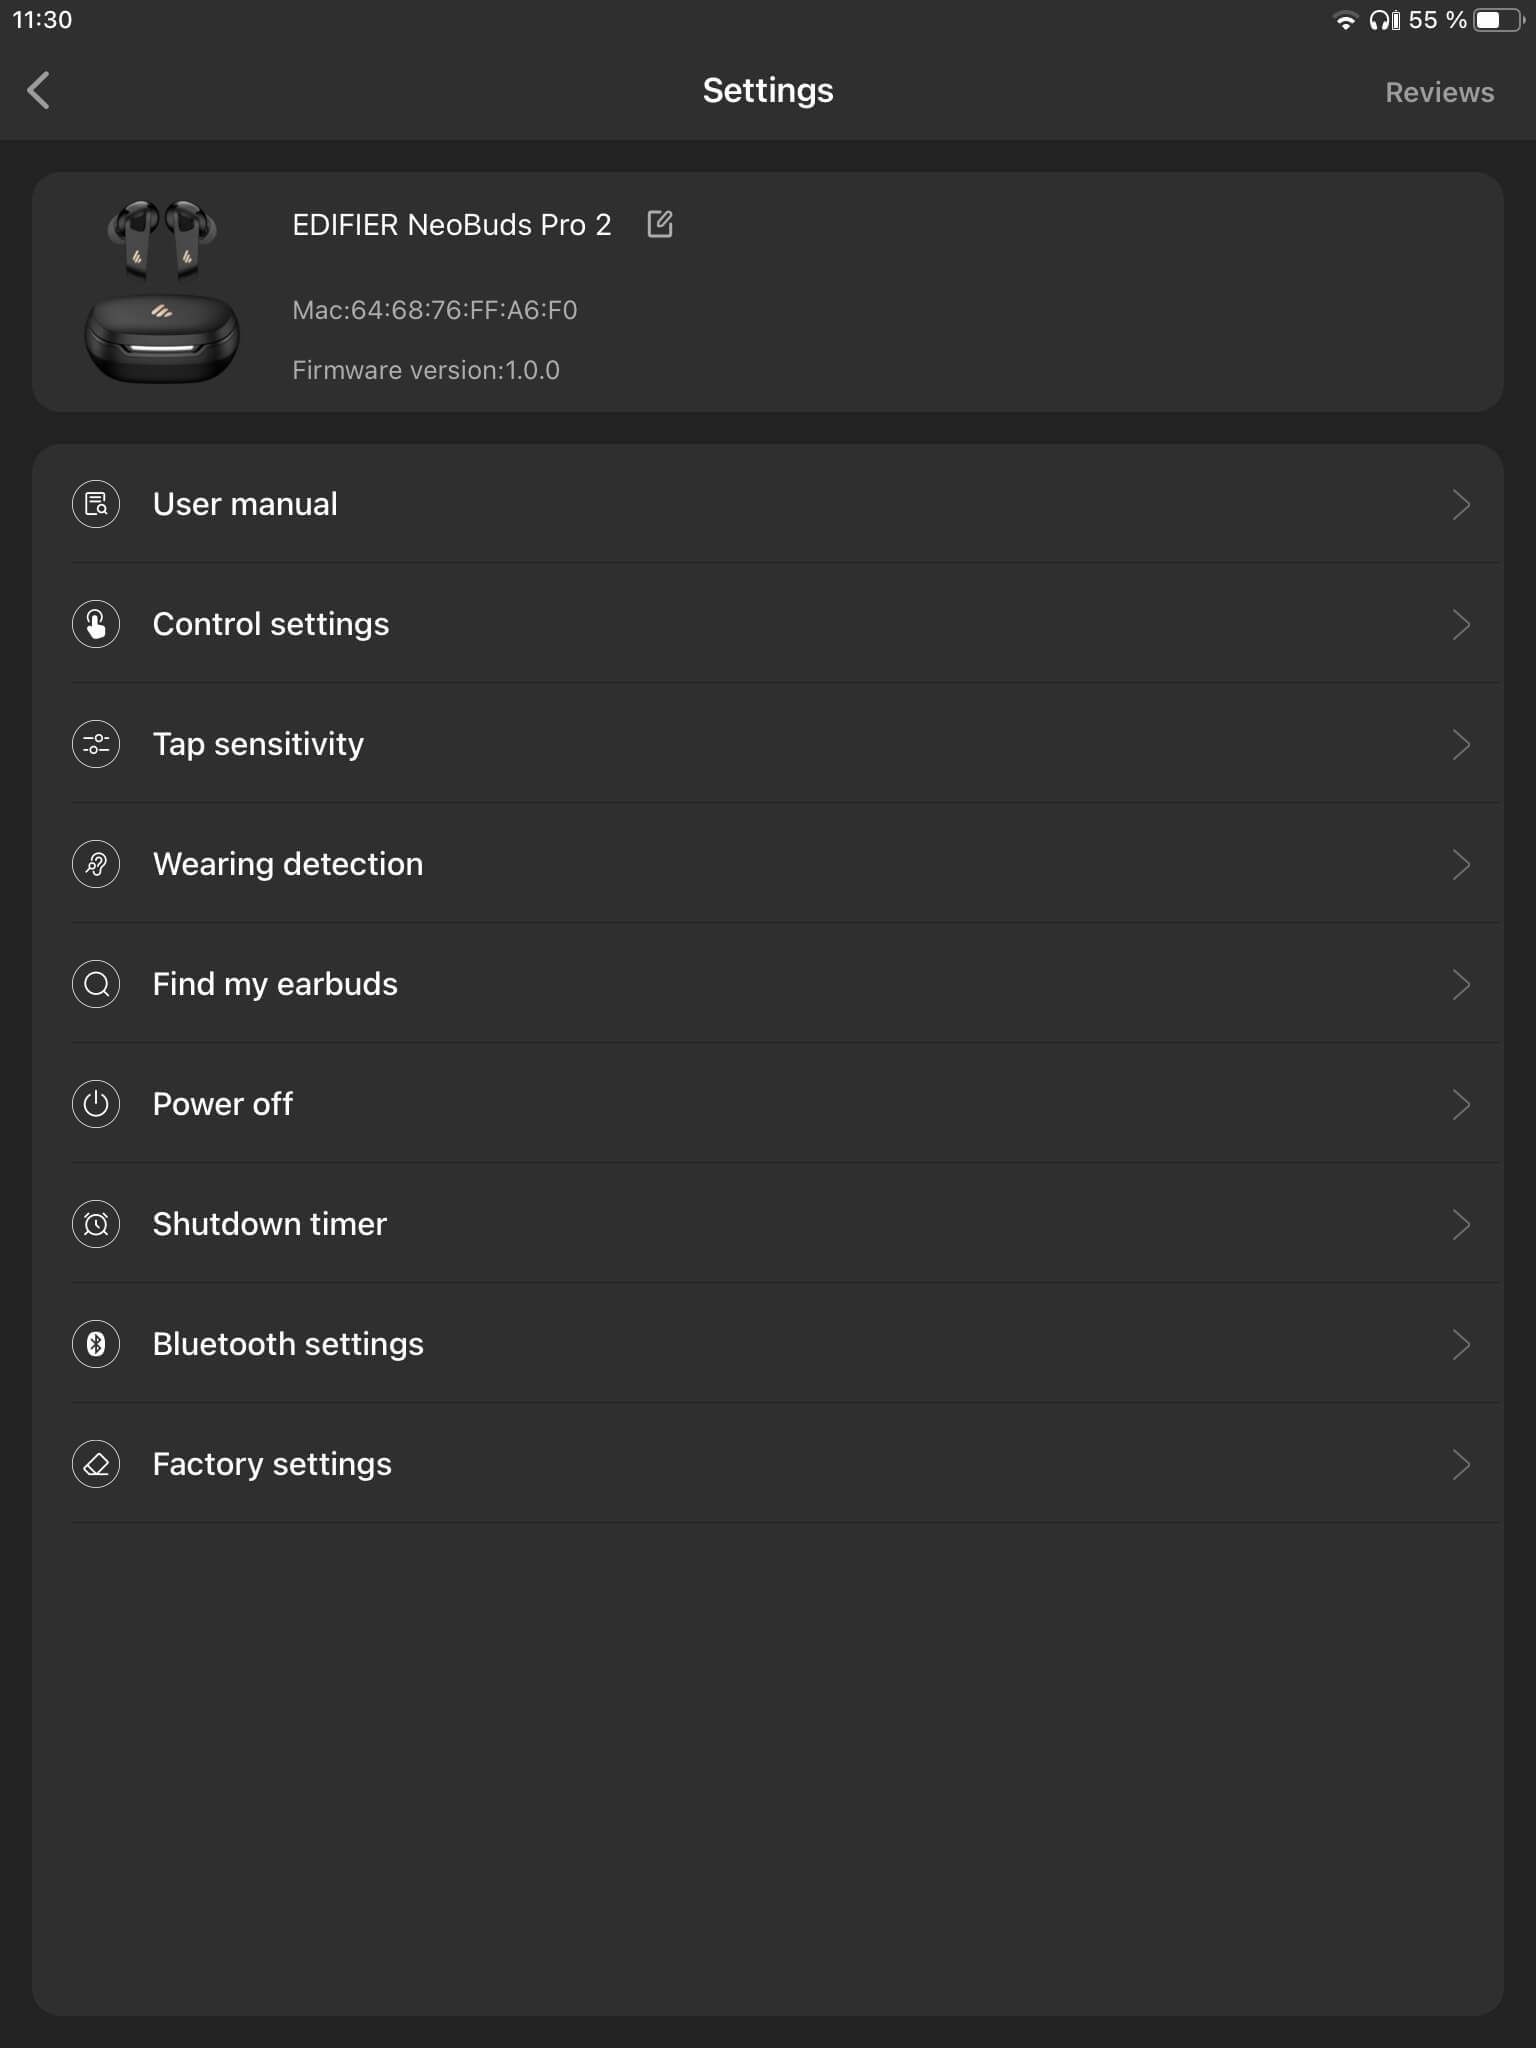Tap the Bluetooth settings icon

pos(96,1344)
